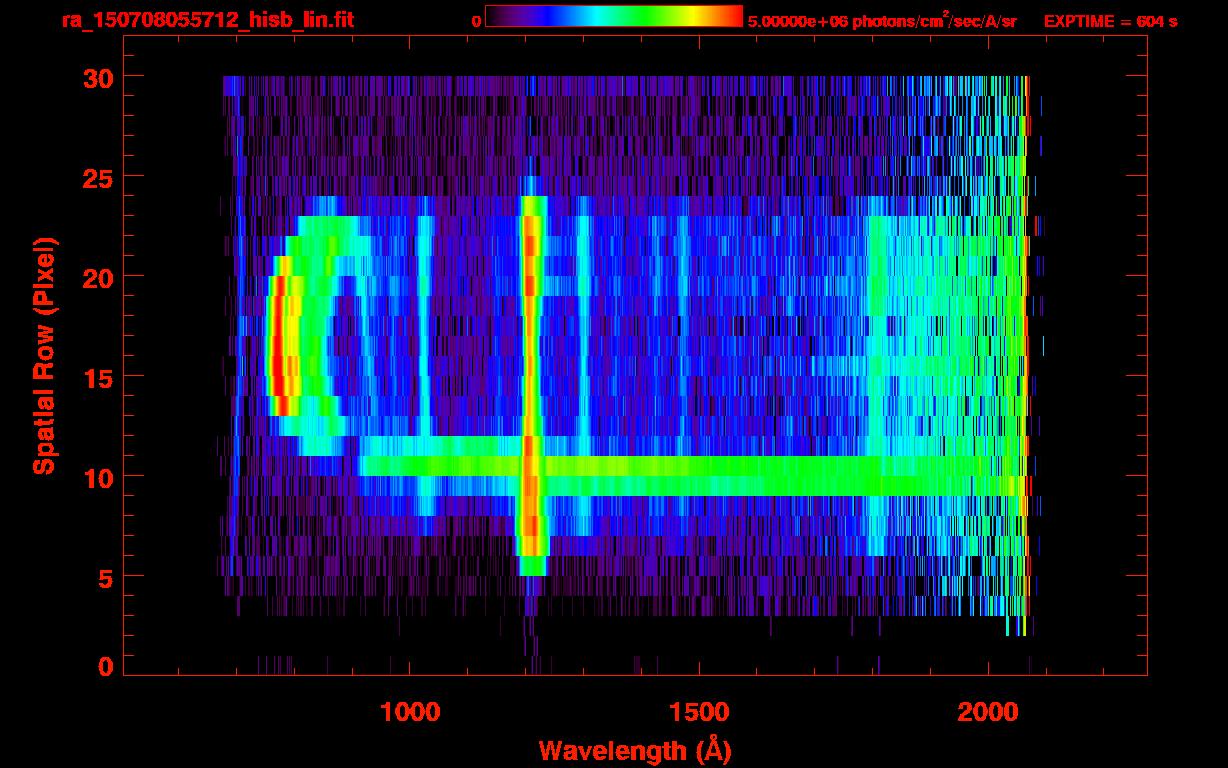Click the file name ra_150708055712_hisb_lin.fit
This screenshot has height=768, width=1228.
(x=207, y=20)
